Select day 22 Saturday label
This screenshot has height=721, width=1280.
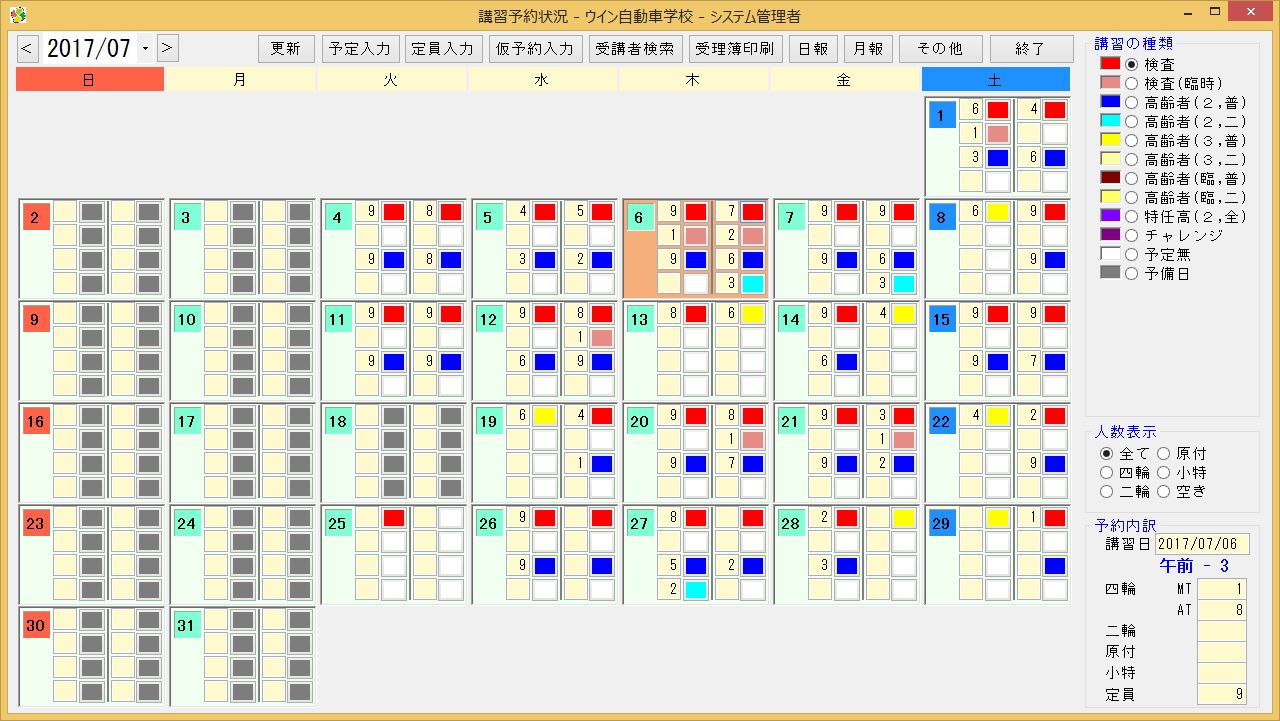pos(941,421)
